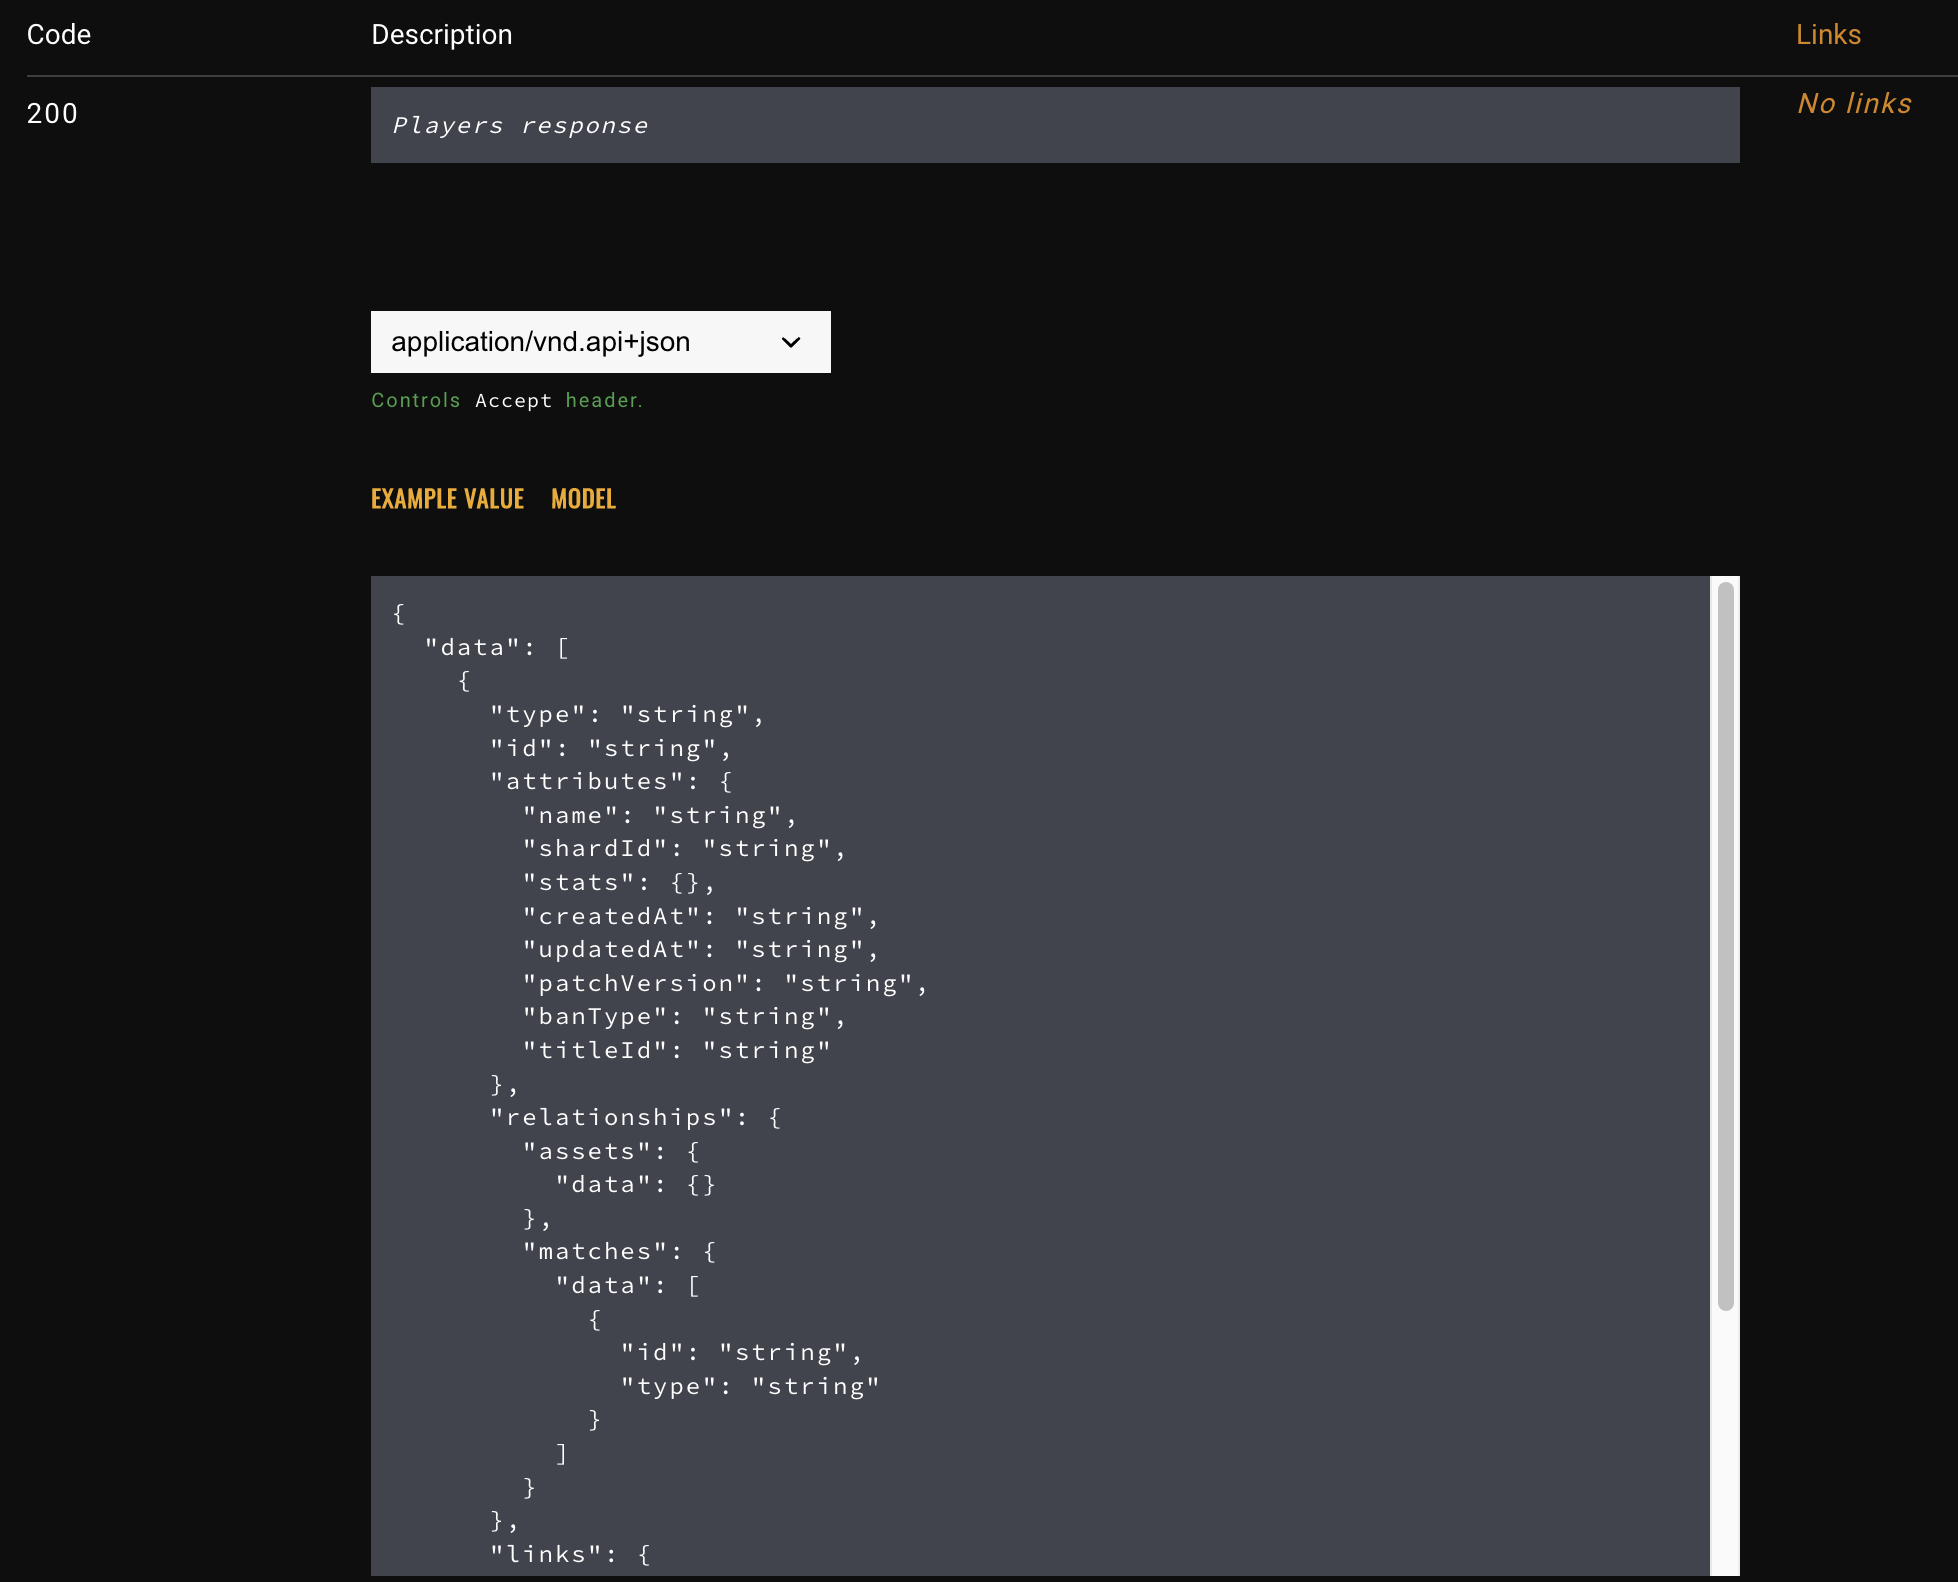Image resolution: width=1958 pixels, height=1582 pixels.
Task: Click the "matches": { line
Action: click(620, 1252)
